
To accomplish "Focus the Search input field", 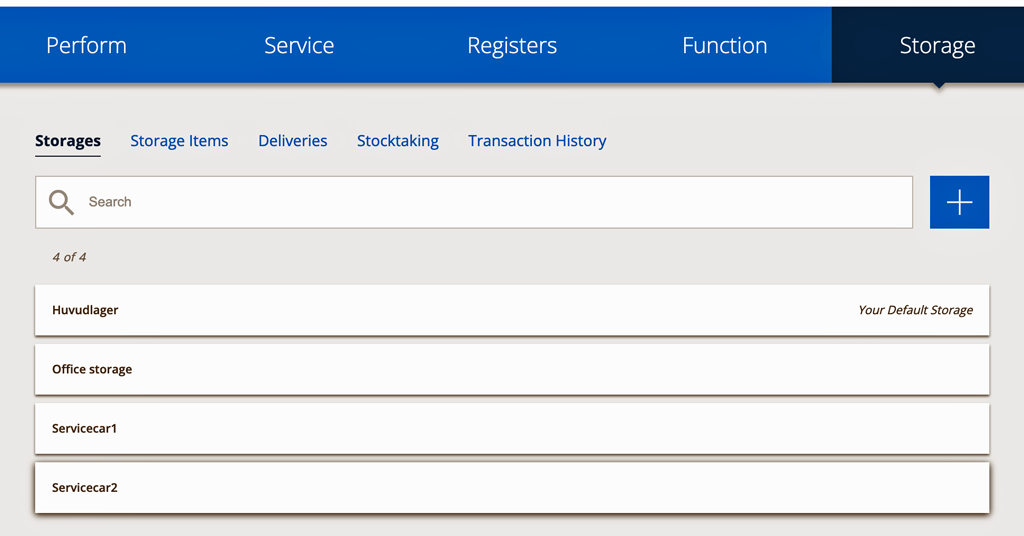I will (474, 202).
